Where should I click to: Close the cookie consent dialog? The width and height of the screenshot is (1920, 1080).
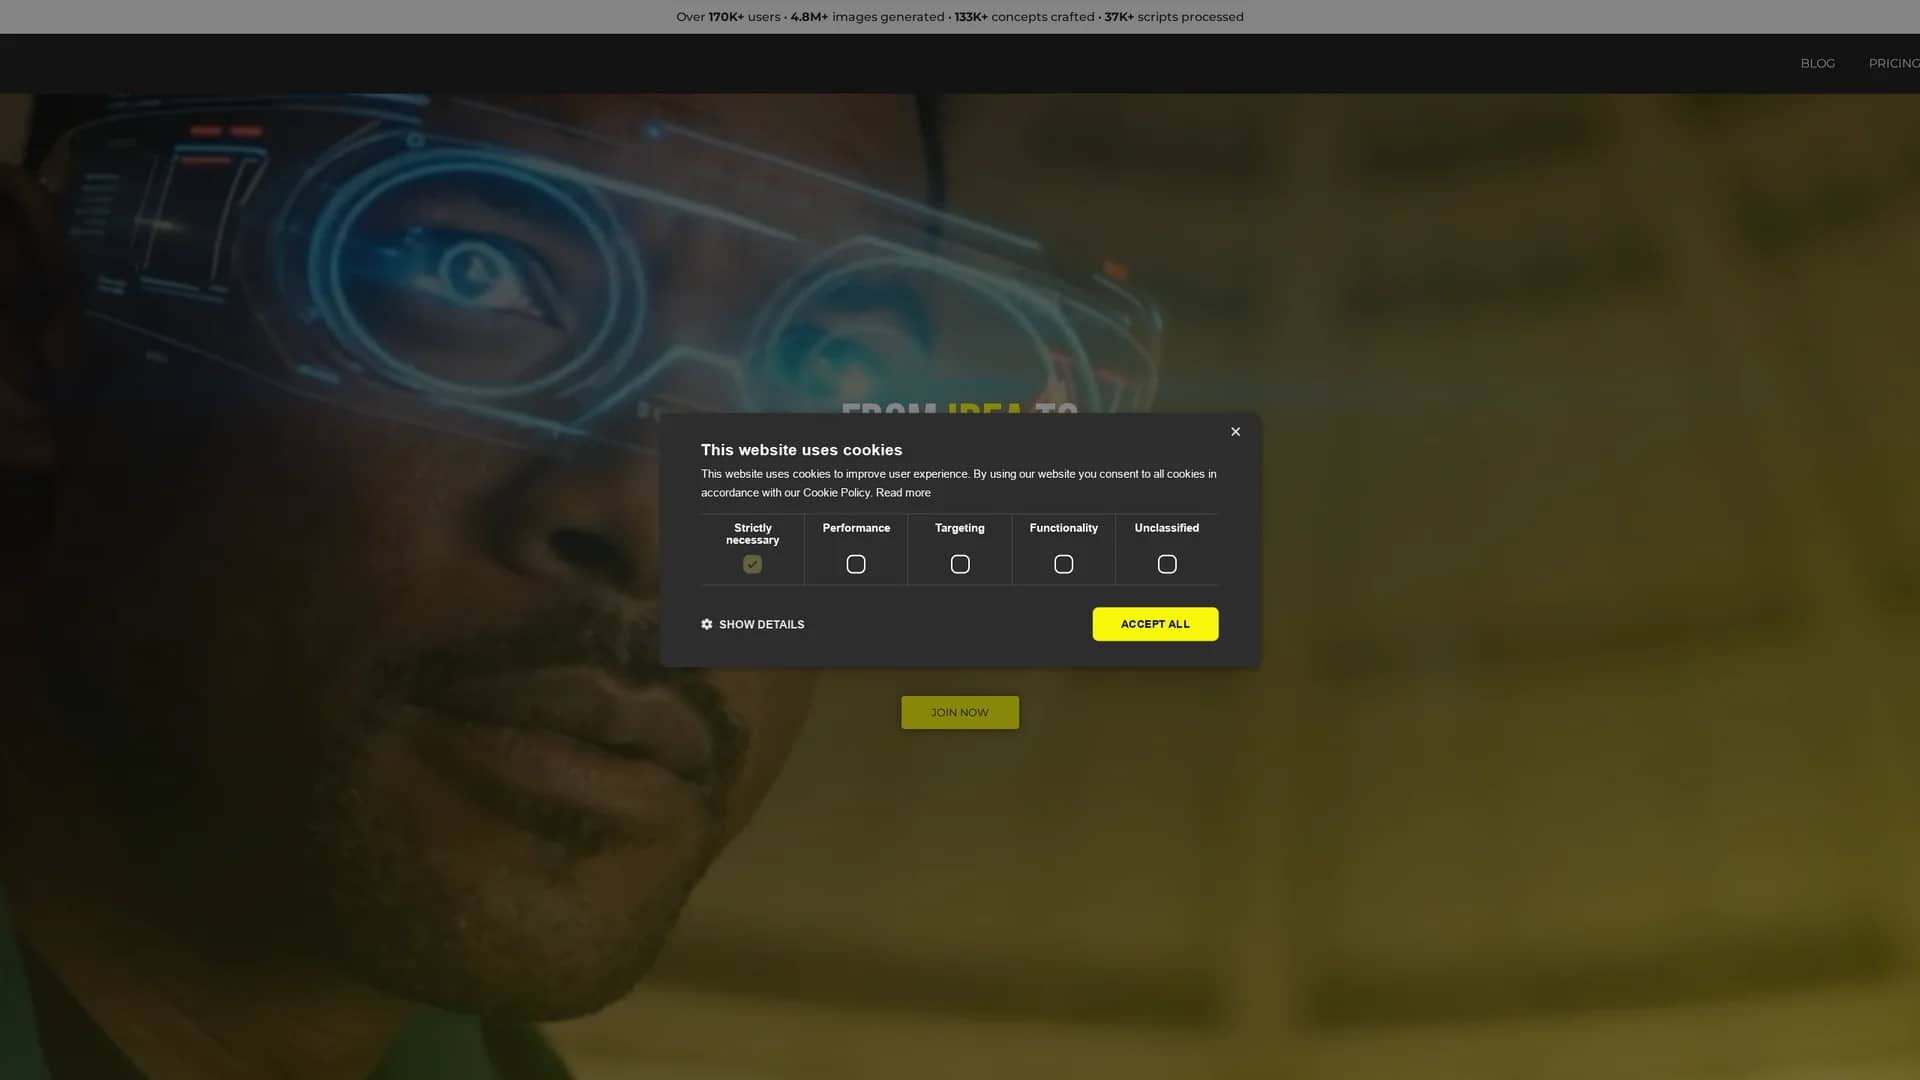pos(1235,432)
